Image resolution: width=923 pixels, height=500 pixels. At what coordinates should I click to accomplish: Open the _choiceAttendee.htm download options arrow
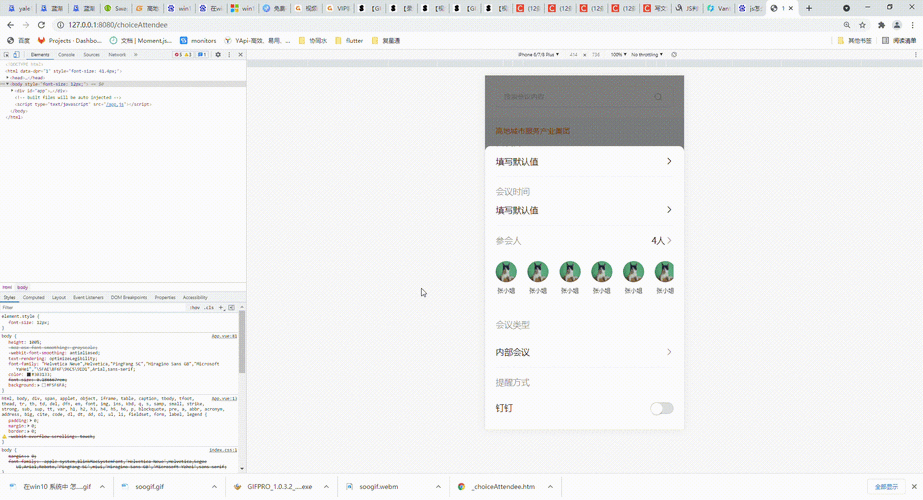click(550, 486)
